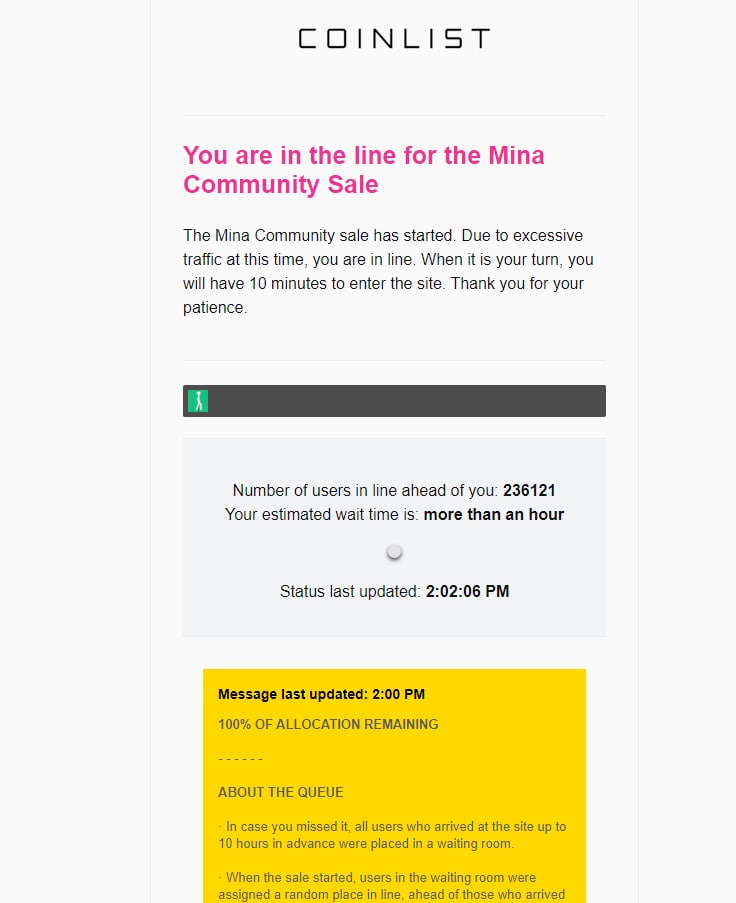
Task: Click 'Number of users in line' label
Action: 365,490
